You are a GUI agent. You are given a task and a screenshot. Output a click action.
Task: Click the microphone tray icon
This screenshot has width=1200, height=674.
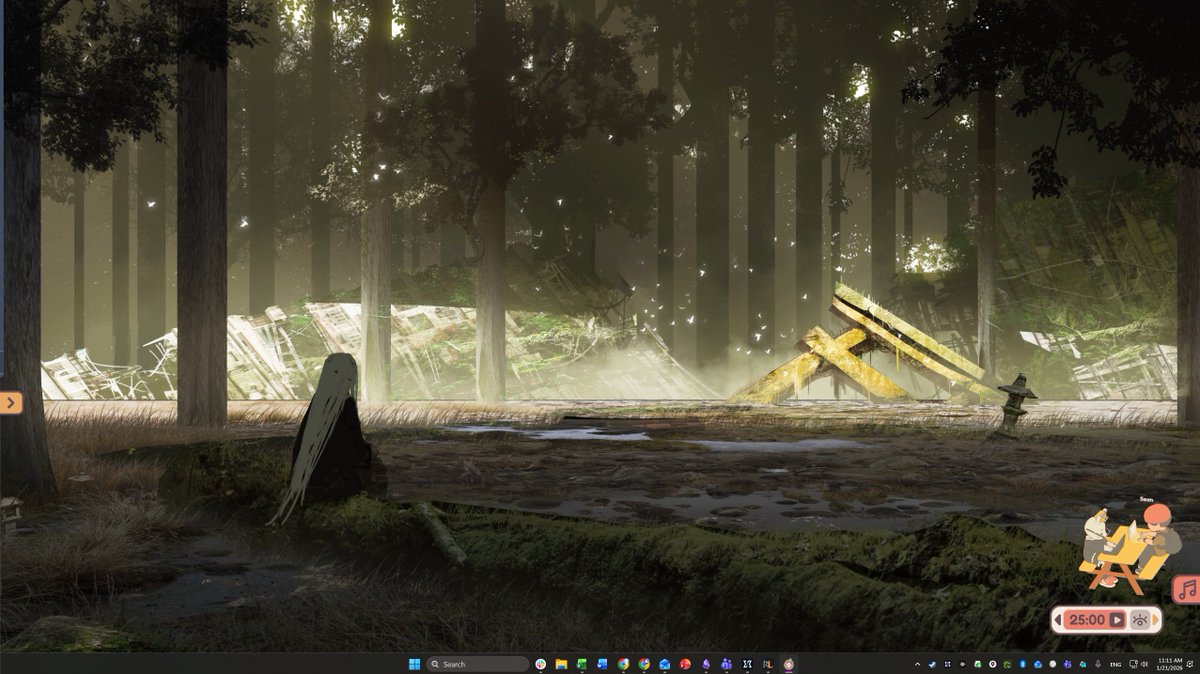(x=1097, y=664)
